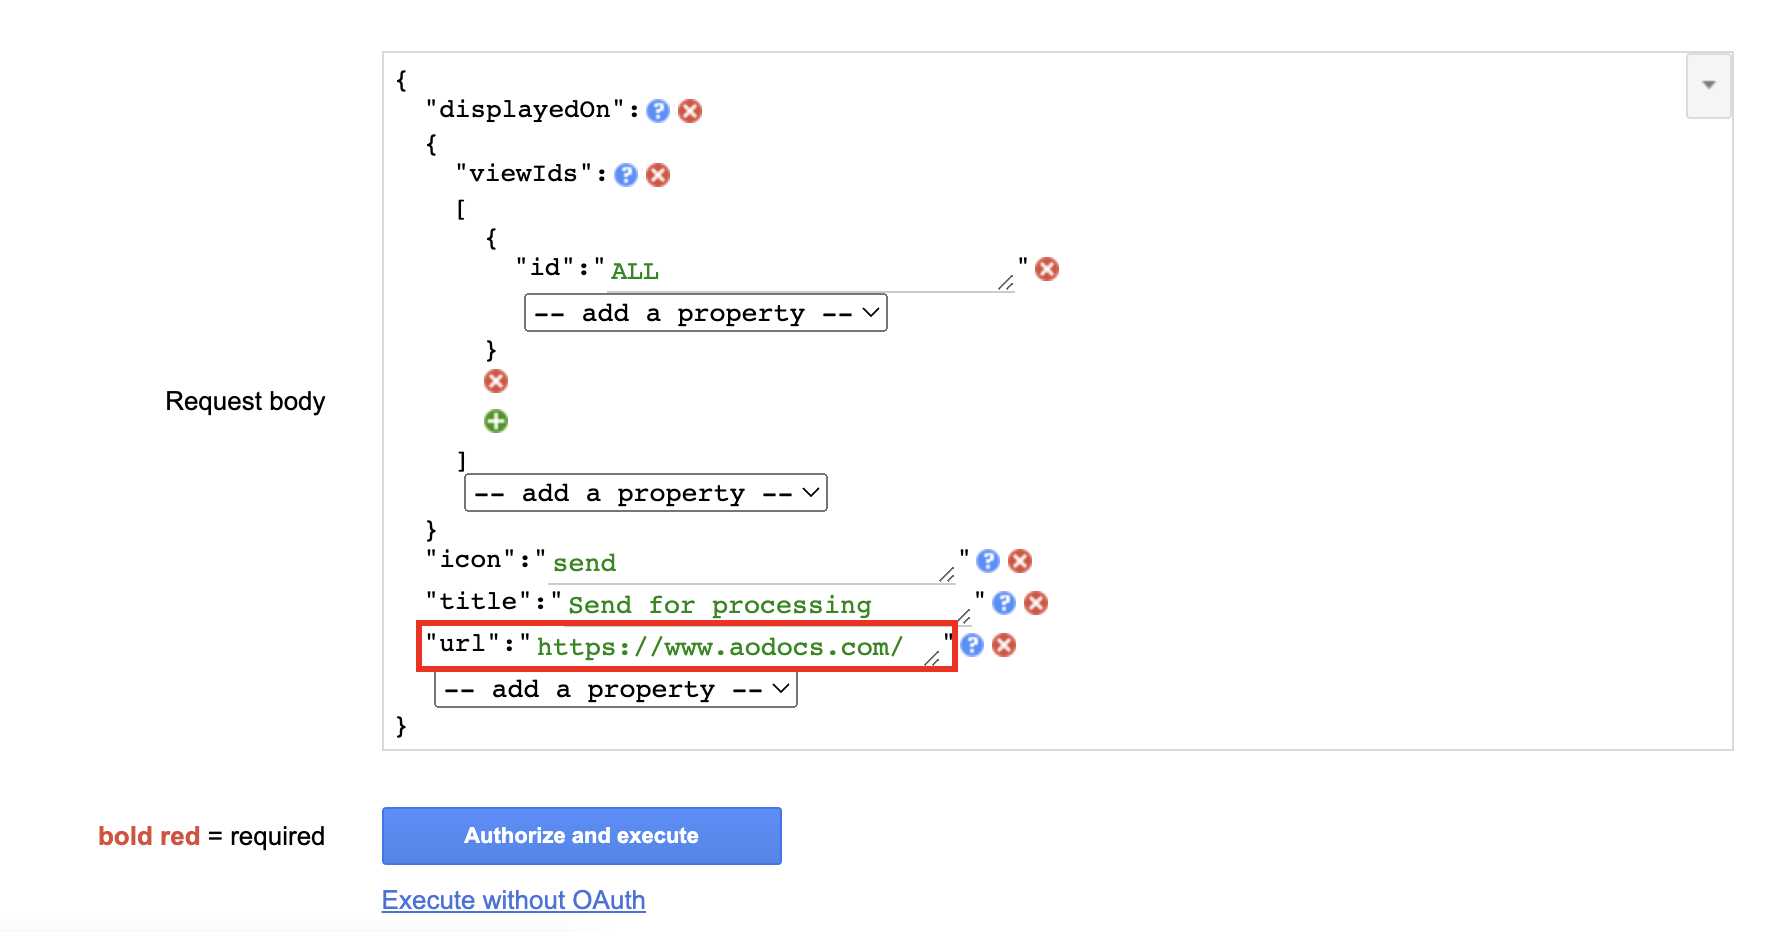Remove the displayedOn property
Screen dimensions: 1766x932
tap(690, 111)
